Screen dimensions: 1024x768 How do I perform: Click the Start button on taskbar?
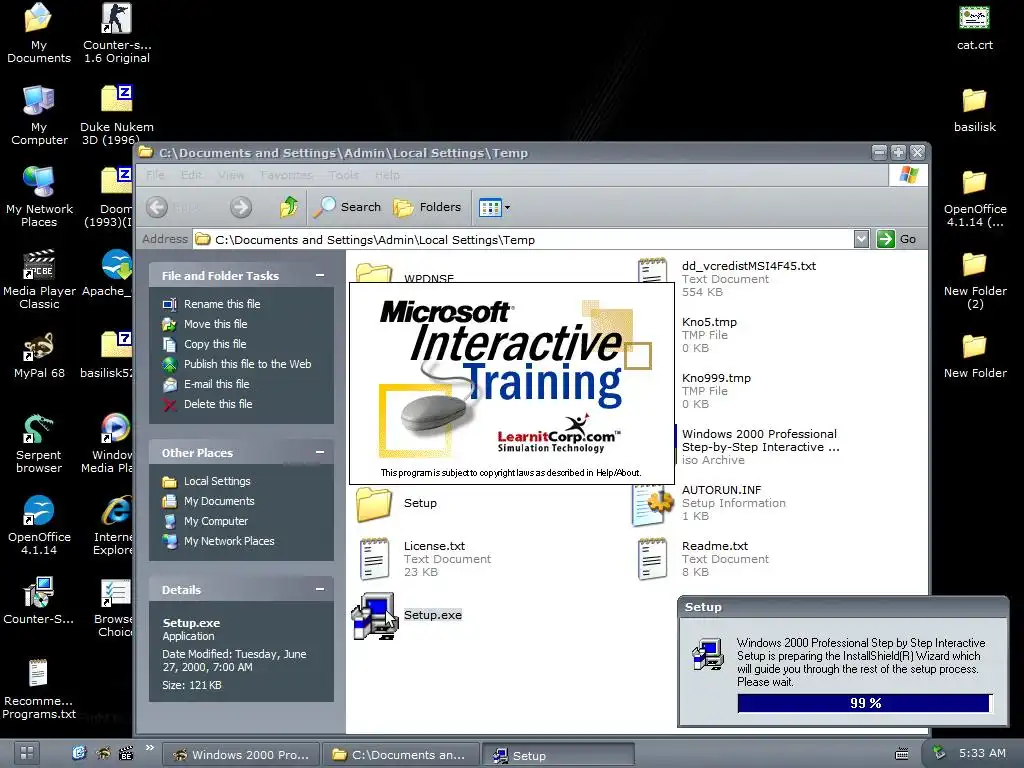click(25, 753)
